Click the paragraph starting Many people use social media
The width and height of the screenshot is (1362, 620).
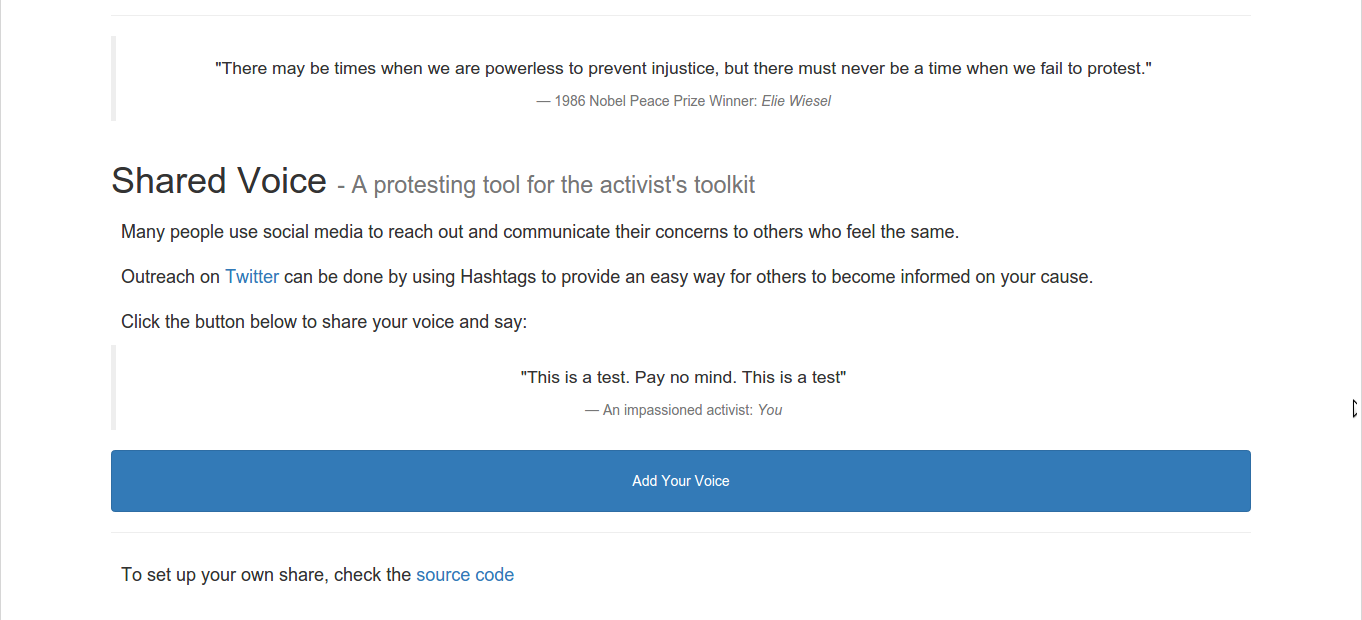pos(540,232)
